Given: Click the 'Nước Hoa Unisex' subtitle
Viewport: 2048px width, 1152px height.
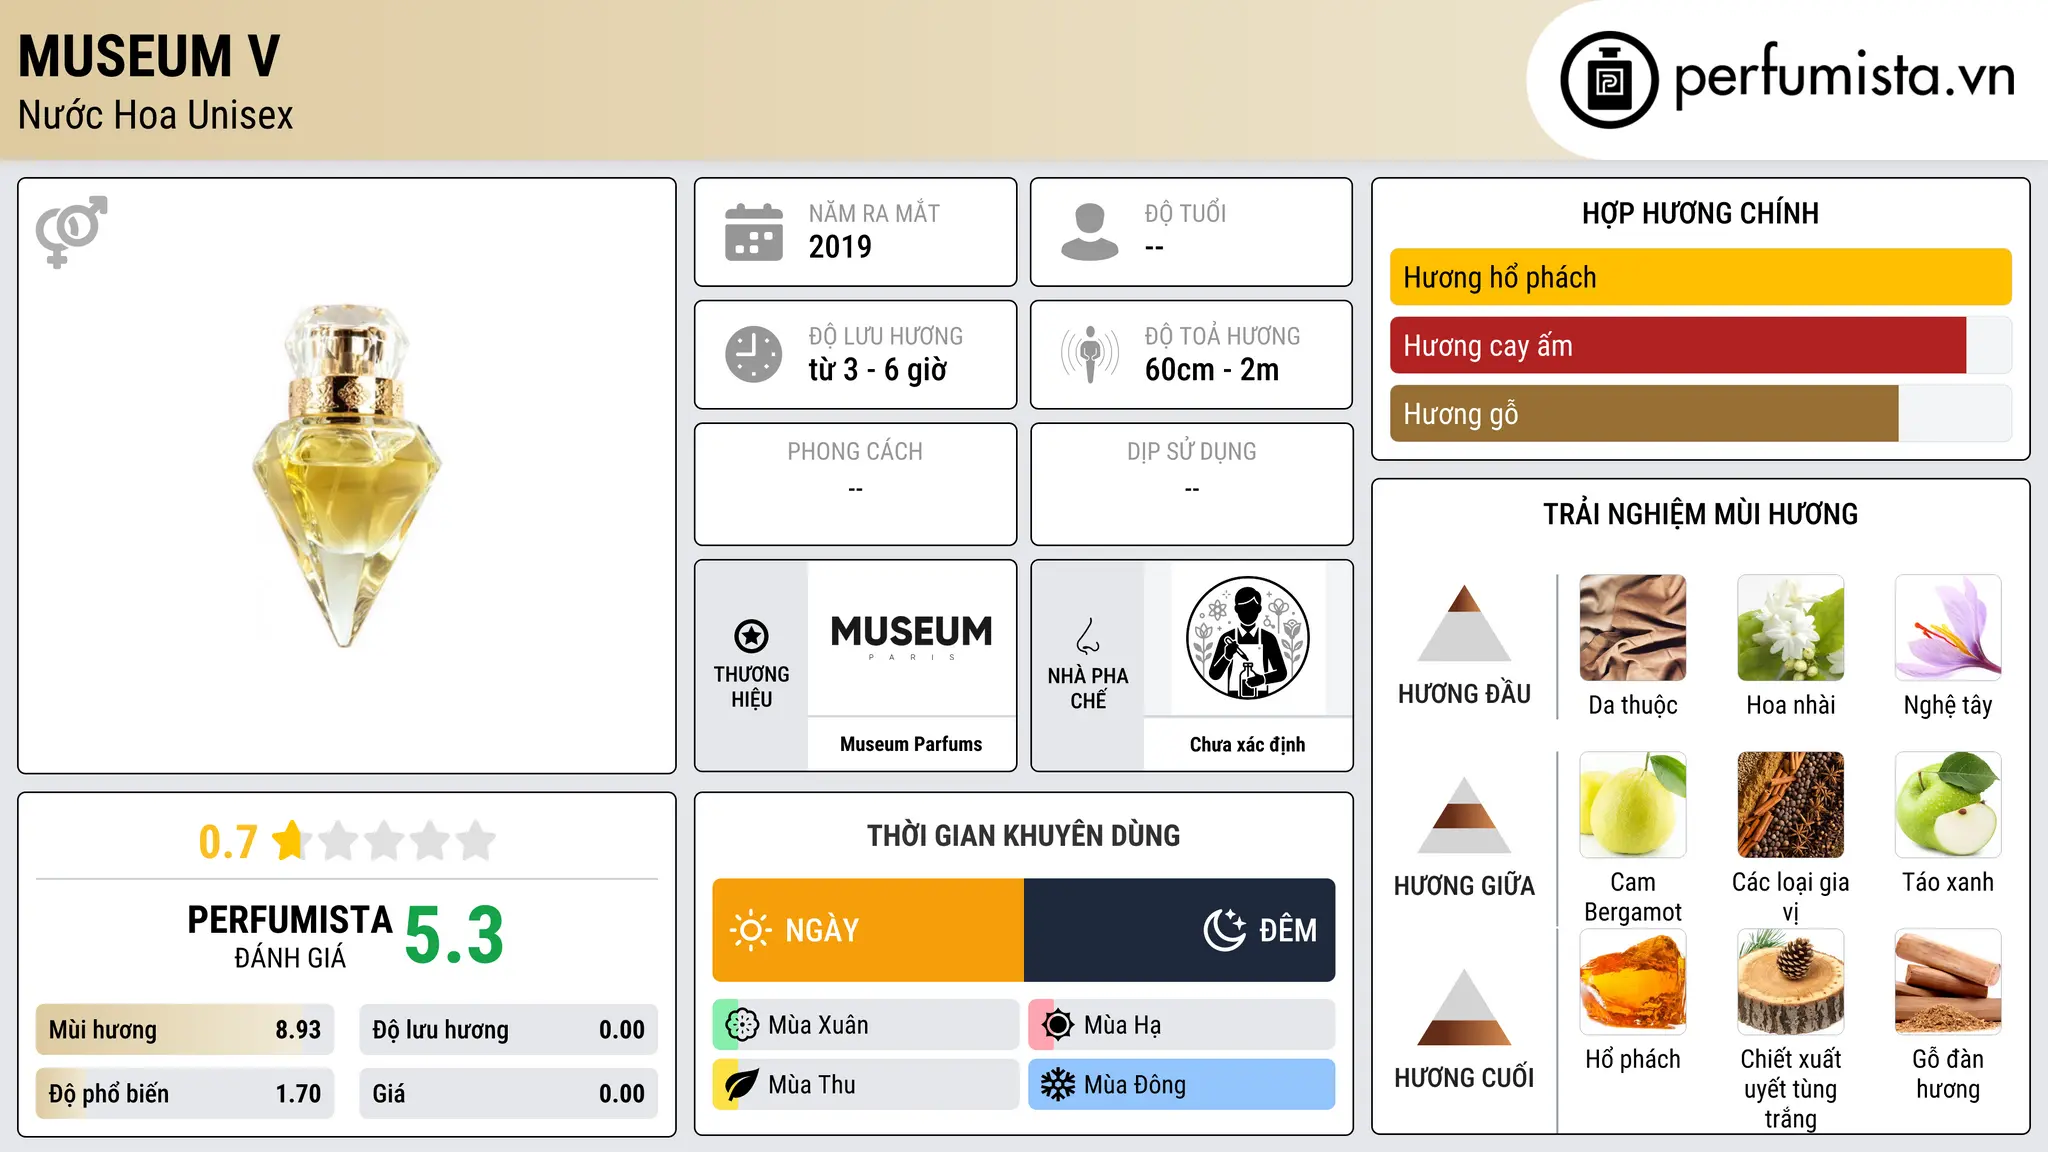Looking at the screenshot, I should coord(155,115).
